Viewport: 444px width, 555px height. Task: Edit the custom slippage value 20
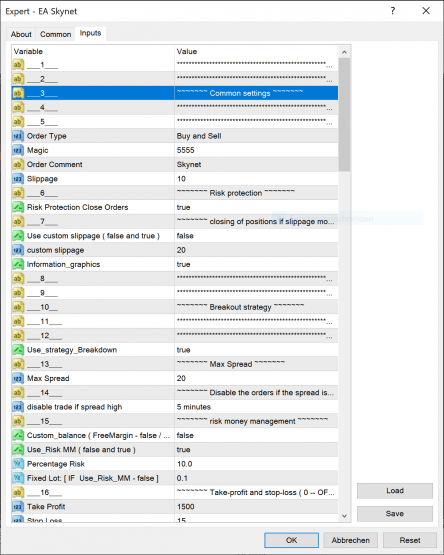coord(256,250)
